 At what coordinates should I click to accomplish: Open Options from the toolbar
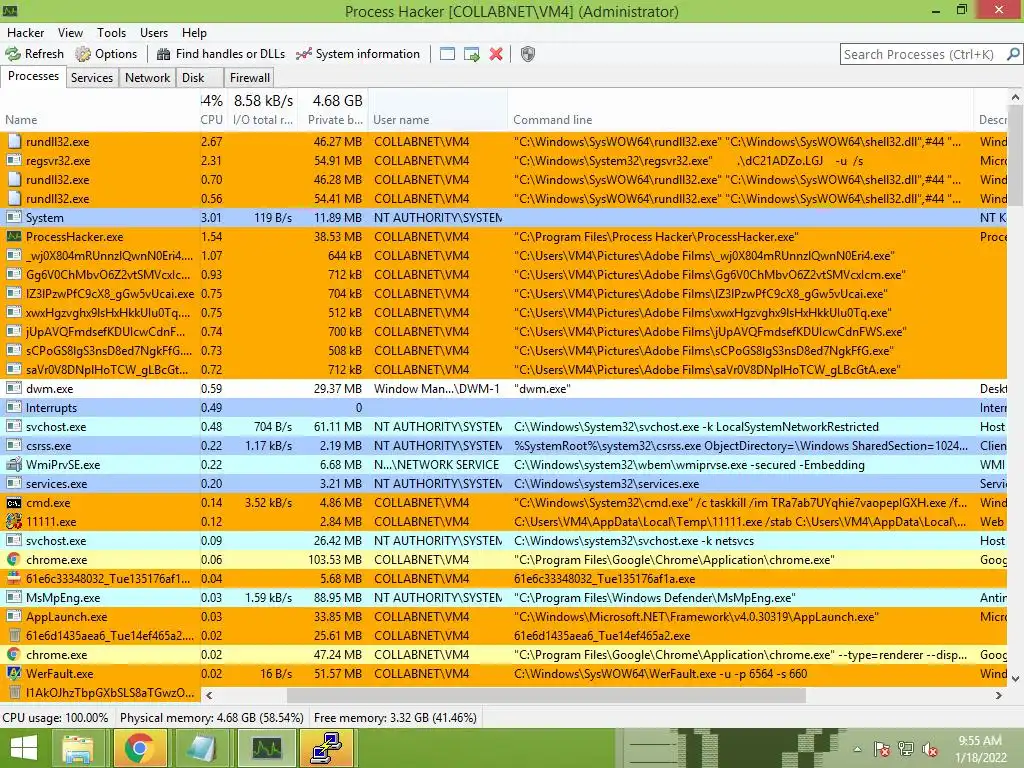[x=106, y=54]
